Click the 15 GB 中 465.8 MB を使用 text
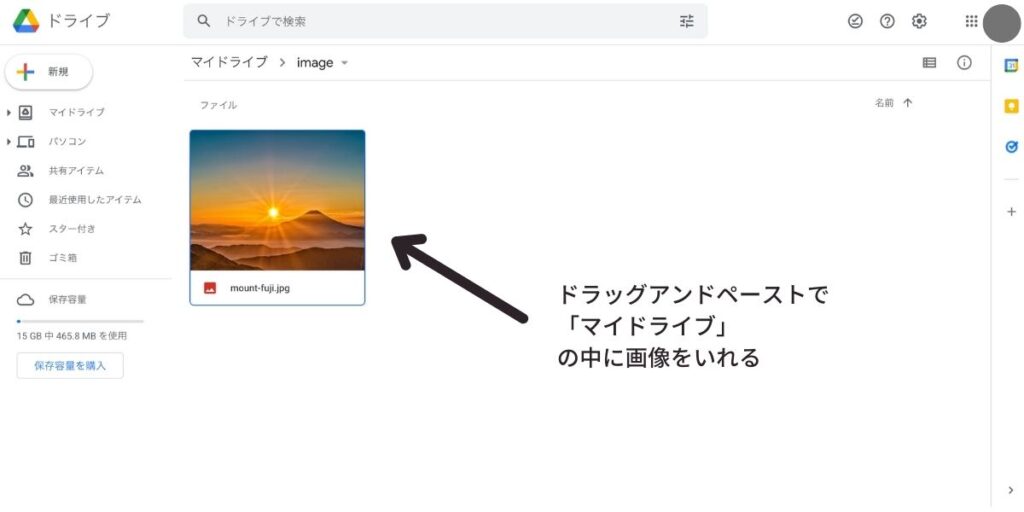The height and width of the screenshot is (512, 1024). coord(72,336)
